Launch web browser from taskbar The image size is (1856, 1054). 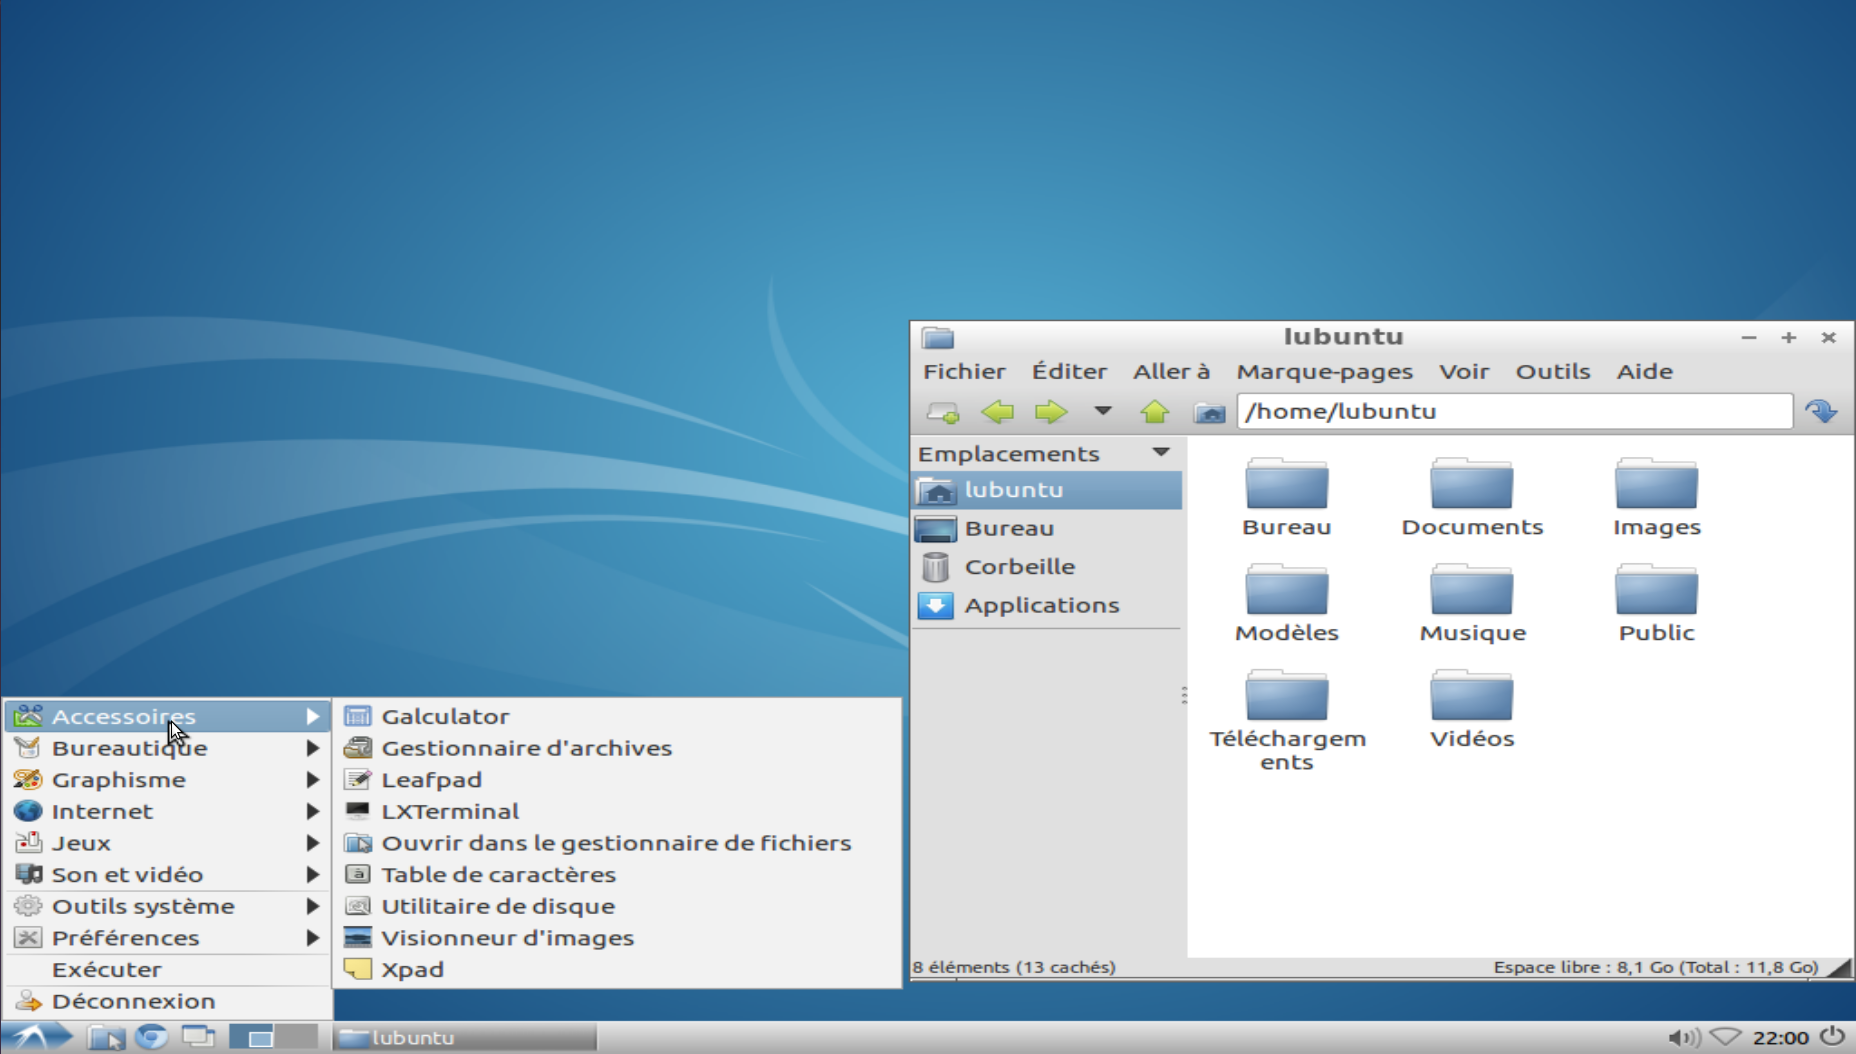tap(152, 1038)
